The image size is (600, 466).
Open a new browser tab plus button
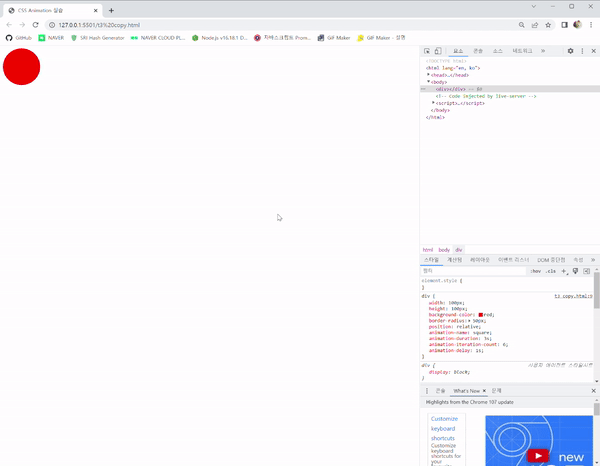pos(111,11)
